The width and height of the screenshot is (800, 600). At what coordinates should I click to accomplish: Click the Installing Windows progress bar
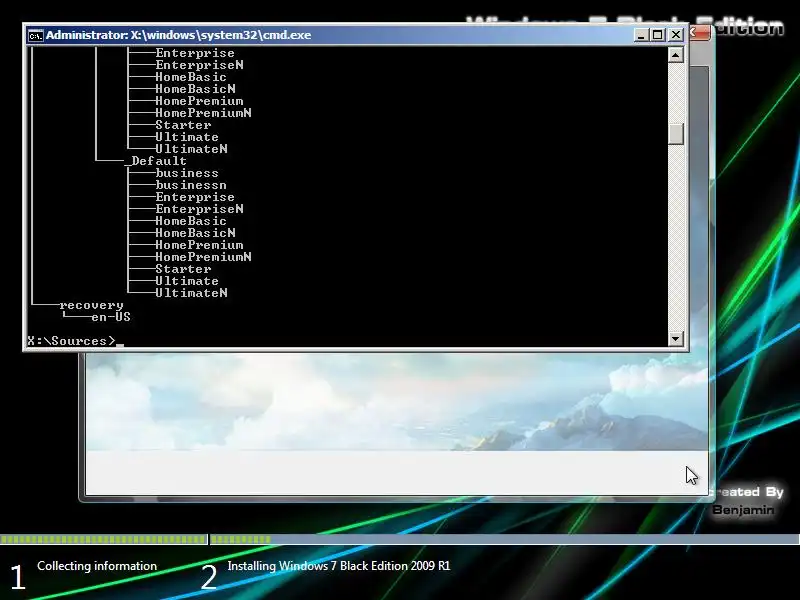tap(505, 539)
